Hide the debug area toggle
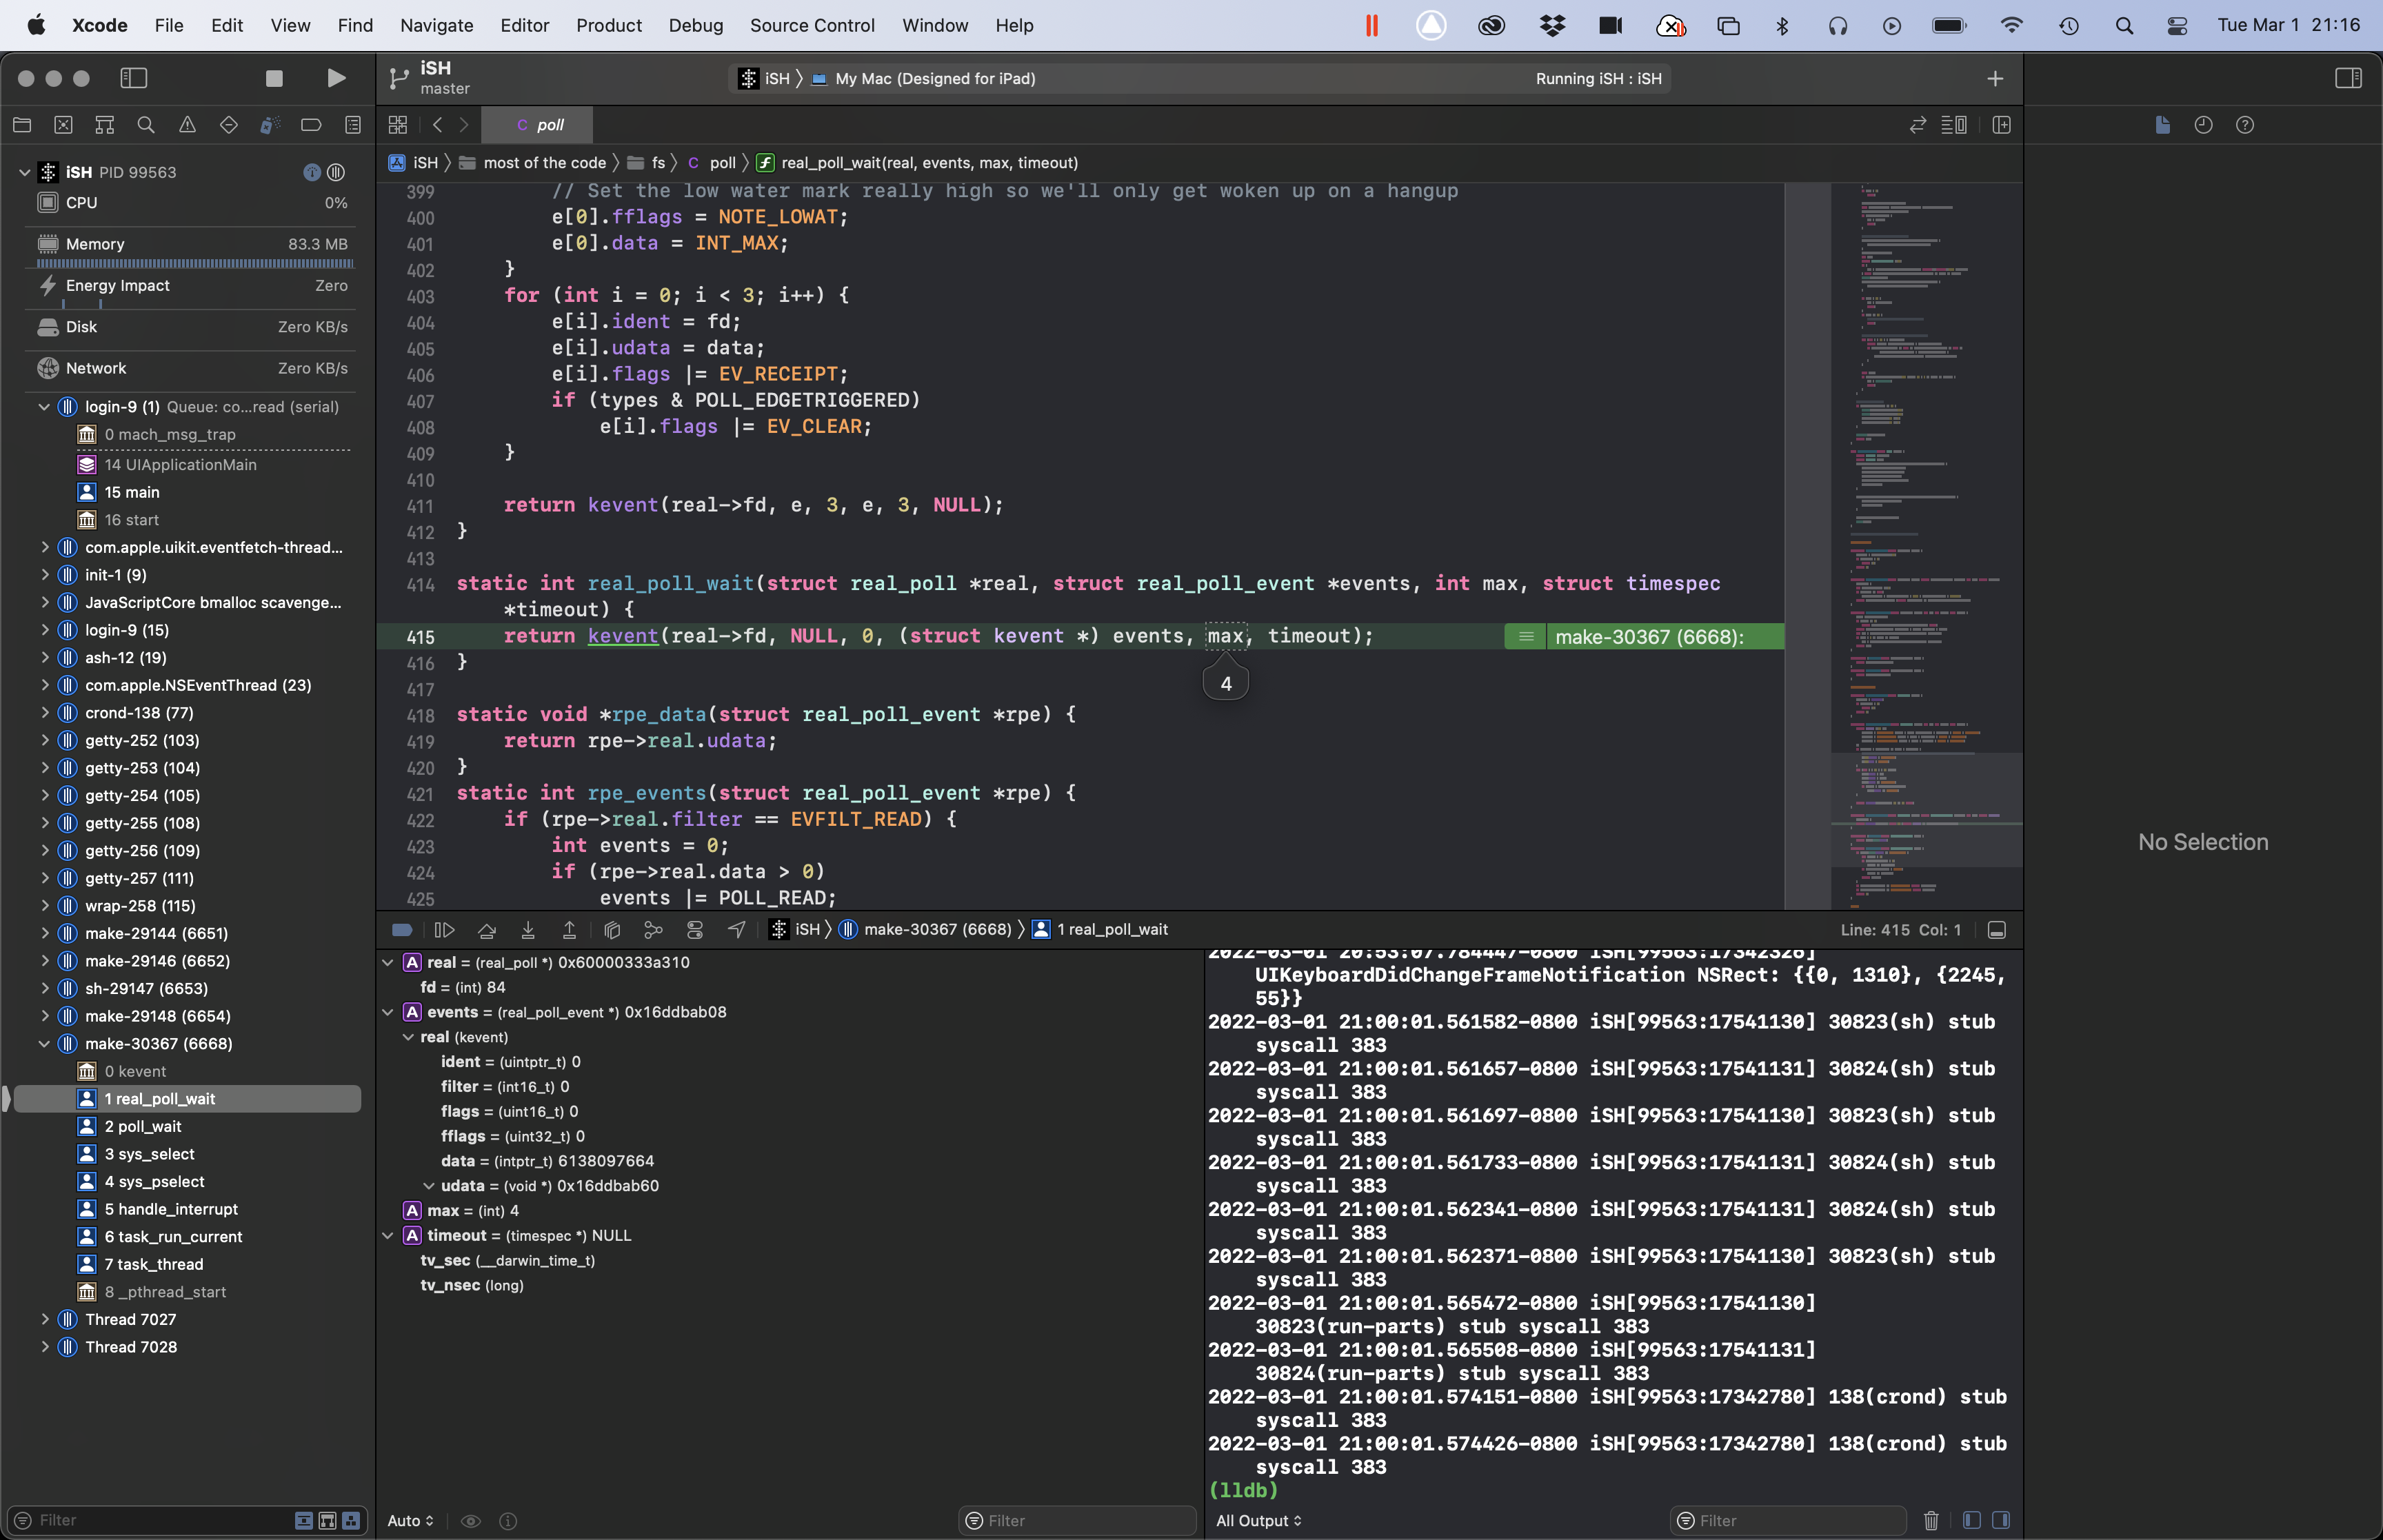Screen dimensions: 2383x1540 tap(1996, 930)
